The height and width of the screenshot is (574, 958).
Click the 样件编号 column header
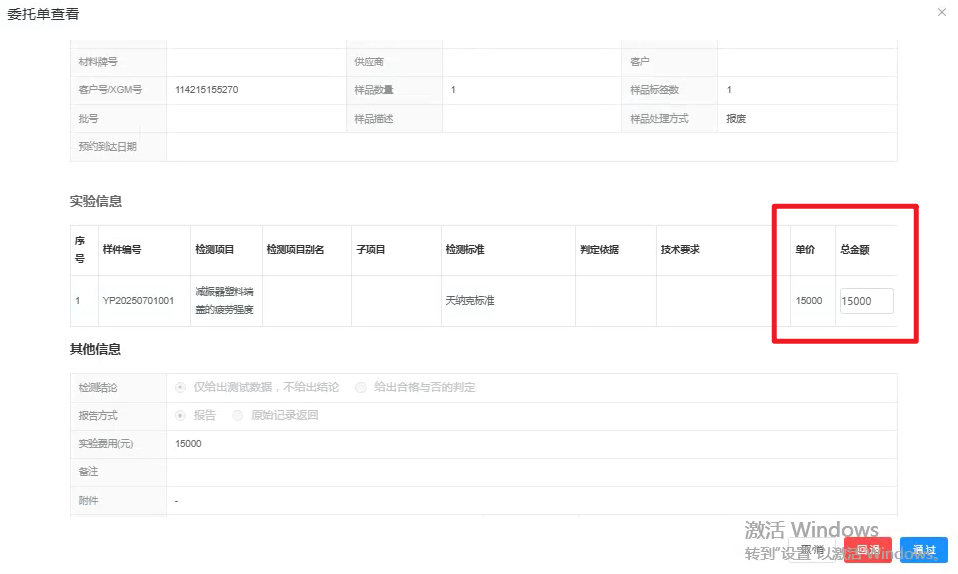pos(122,249)
